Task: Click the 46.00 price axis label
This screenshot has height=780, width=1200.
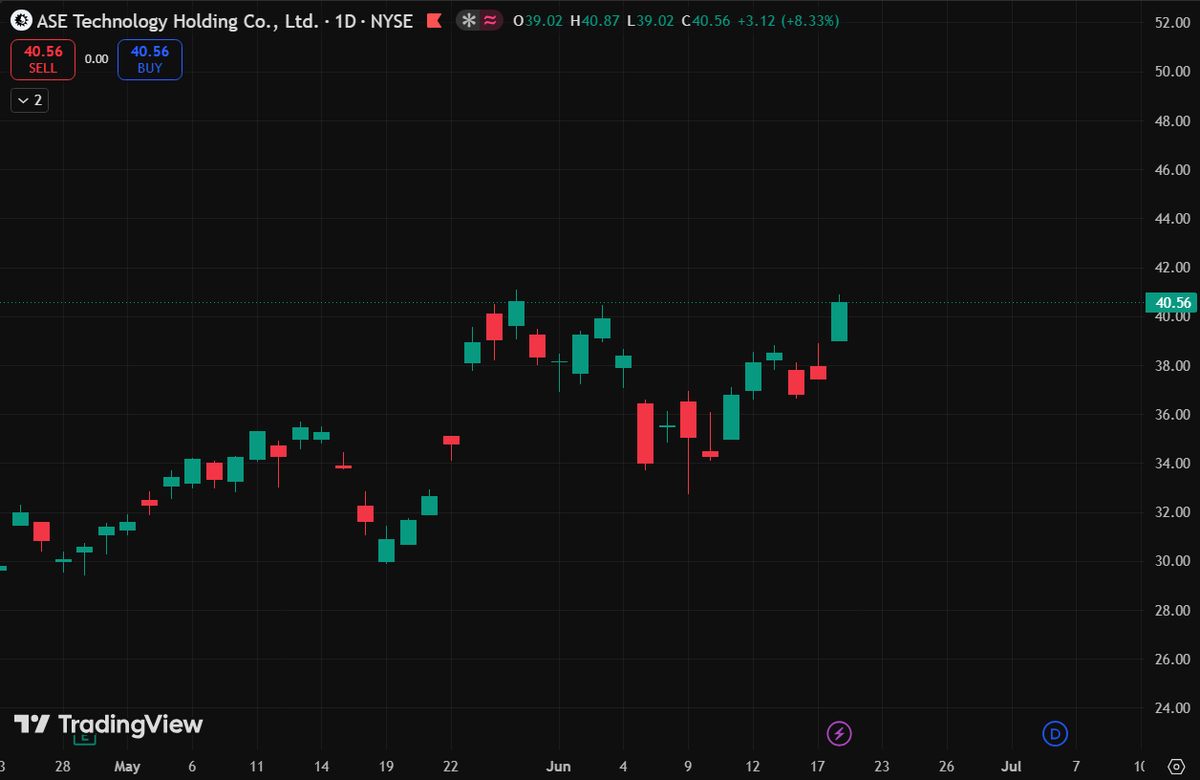Action: click(x=1171, y=170)
